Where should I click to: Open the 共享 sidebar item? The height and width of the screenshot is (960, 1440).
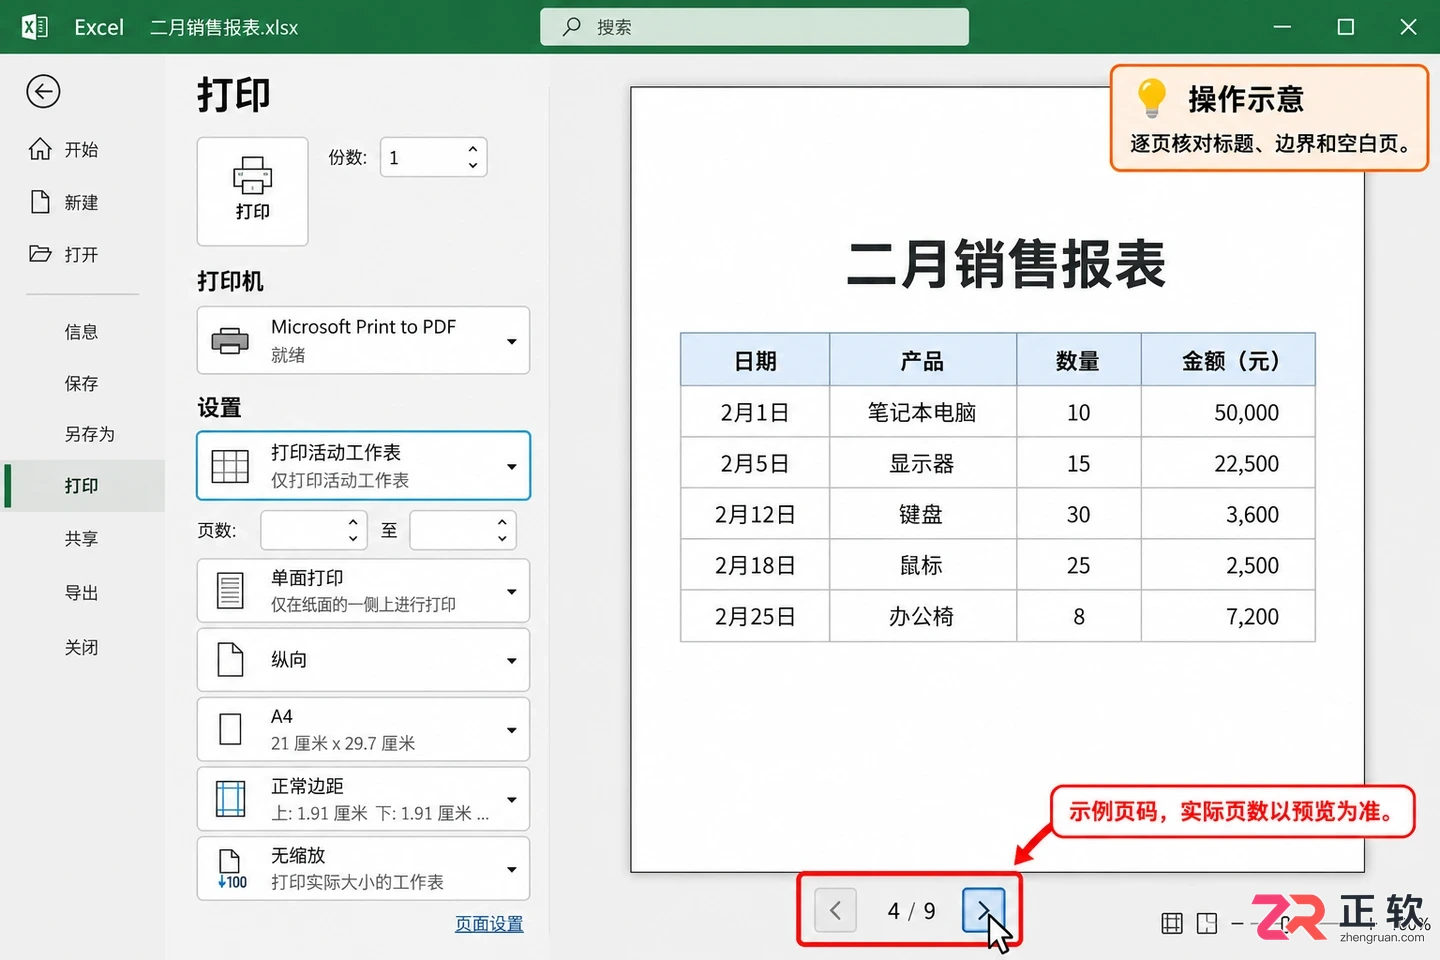[x=82, y=539]
